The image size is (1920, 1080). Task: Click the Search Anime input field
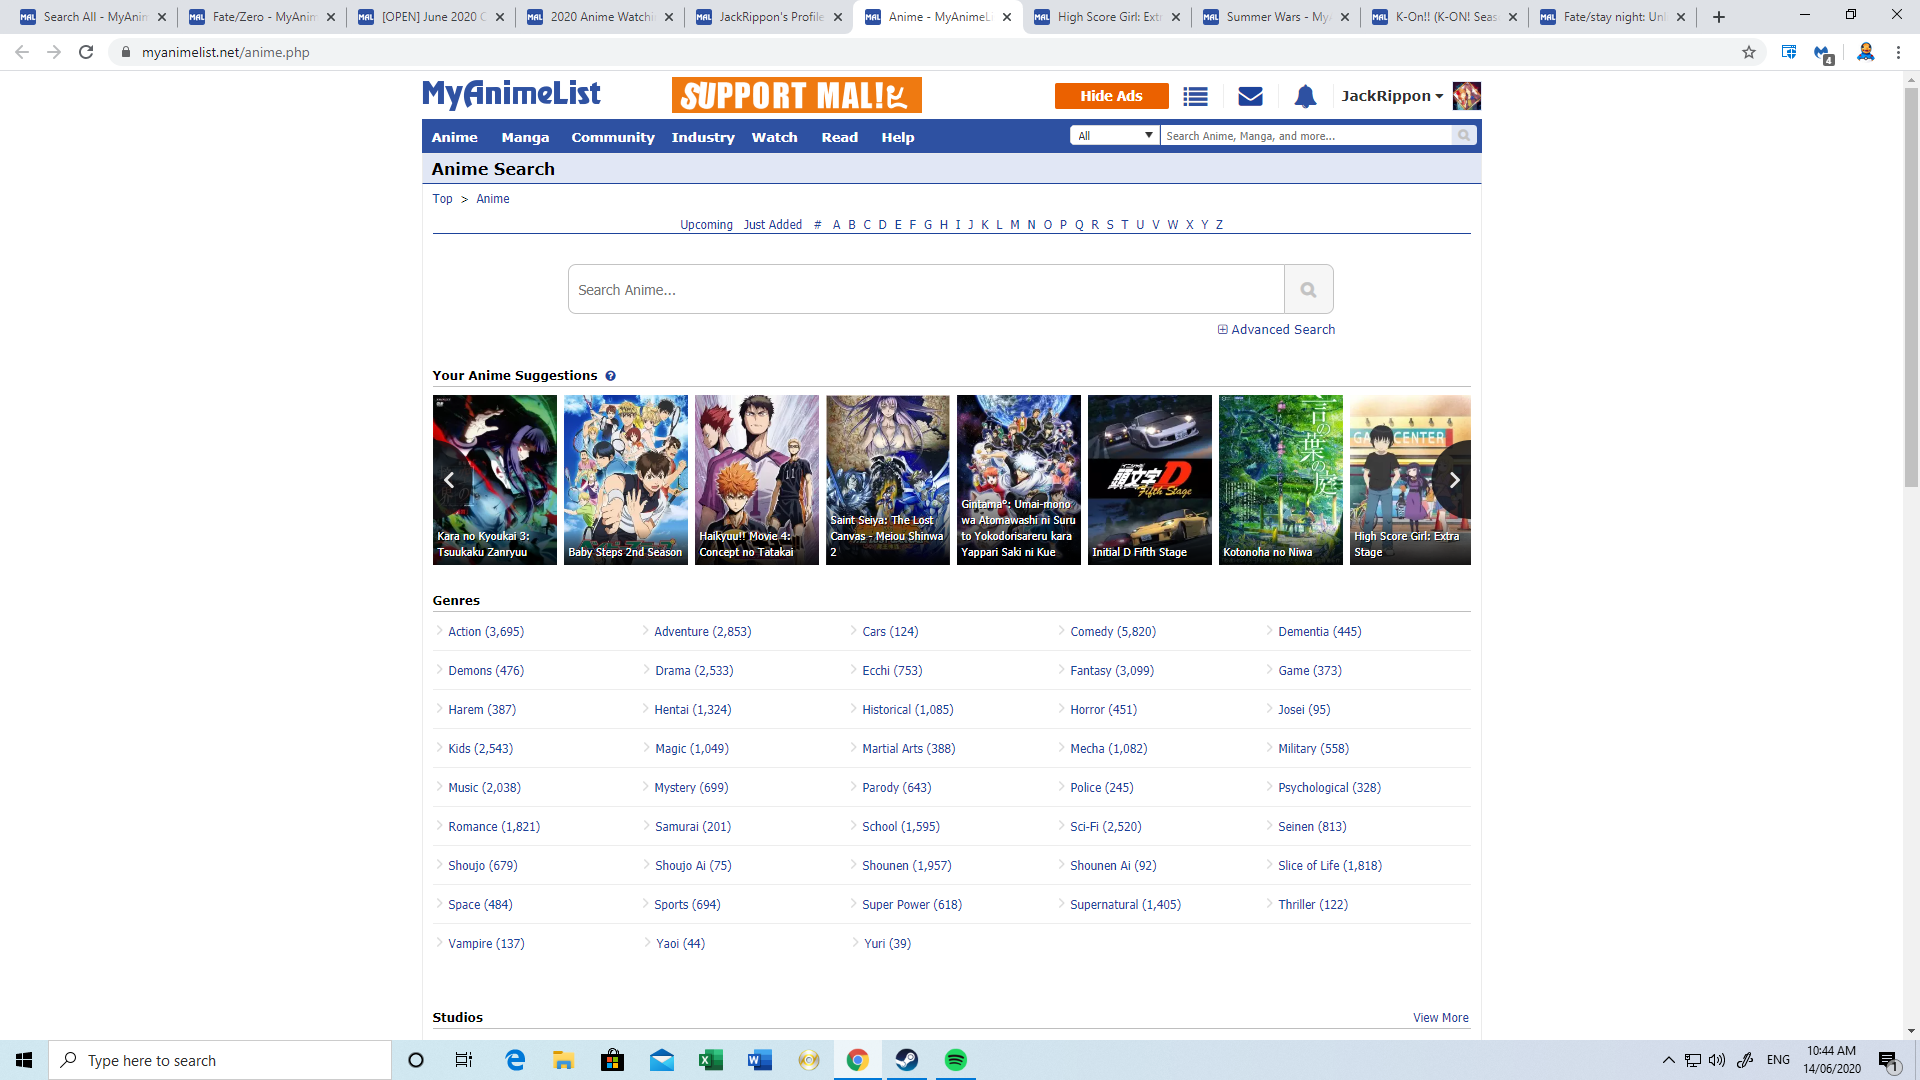point(926,289)
